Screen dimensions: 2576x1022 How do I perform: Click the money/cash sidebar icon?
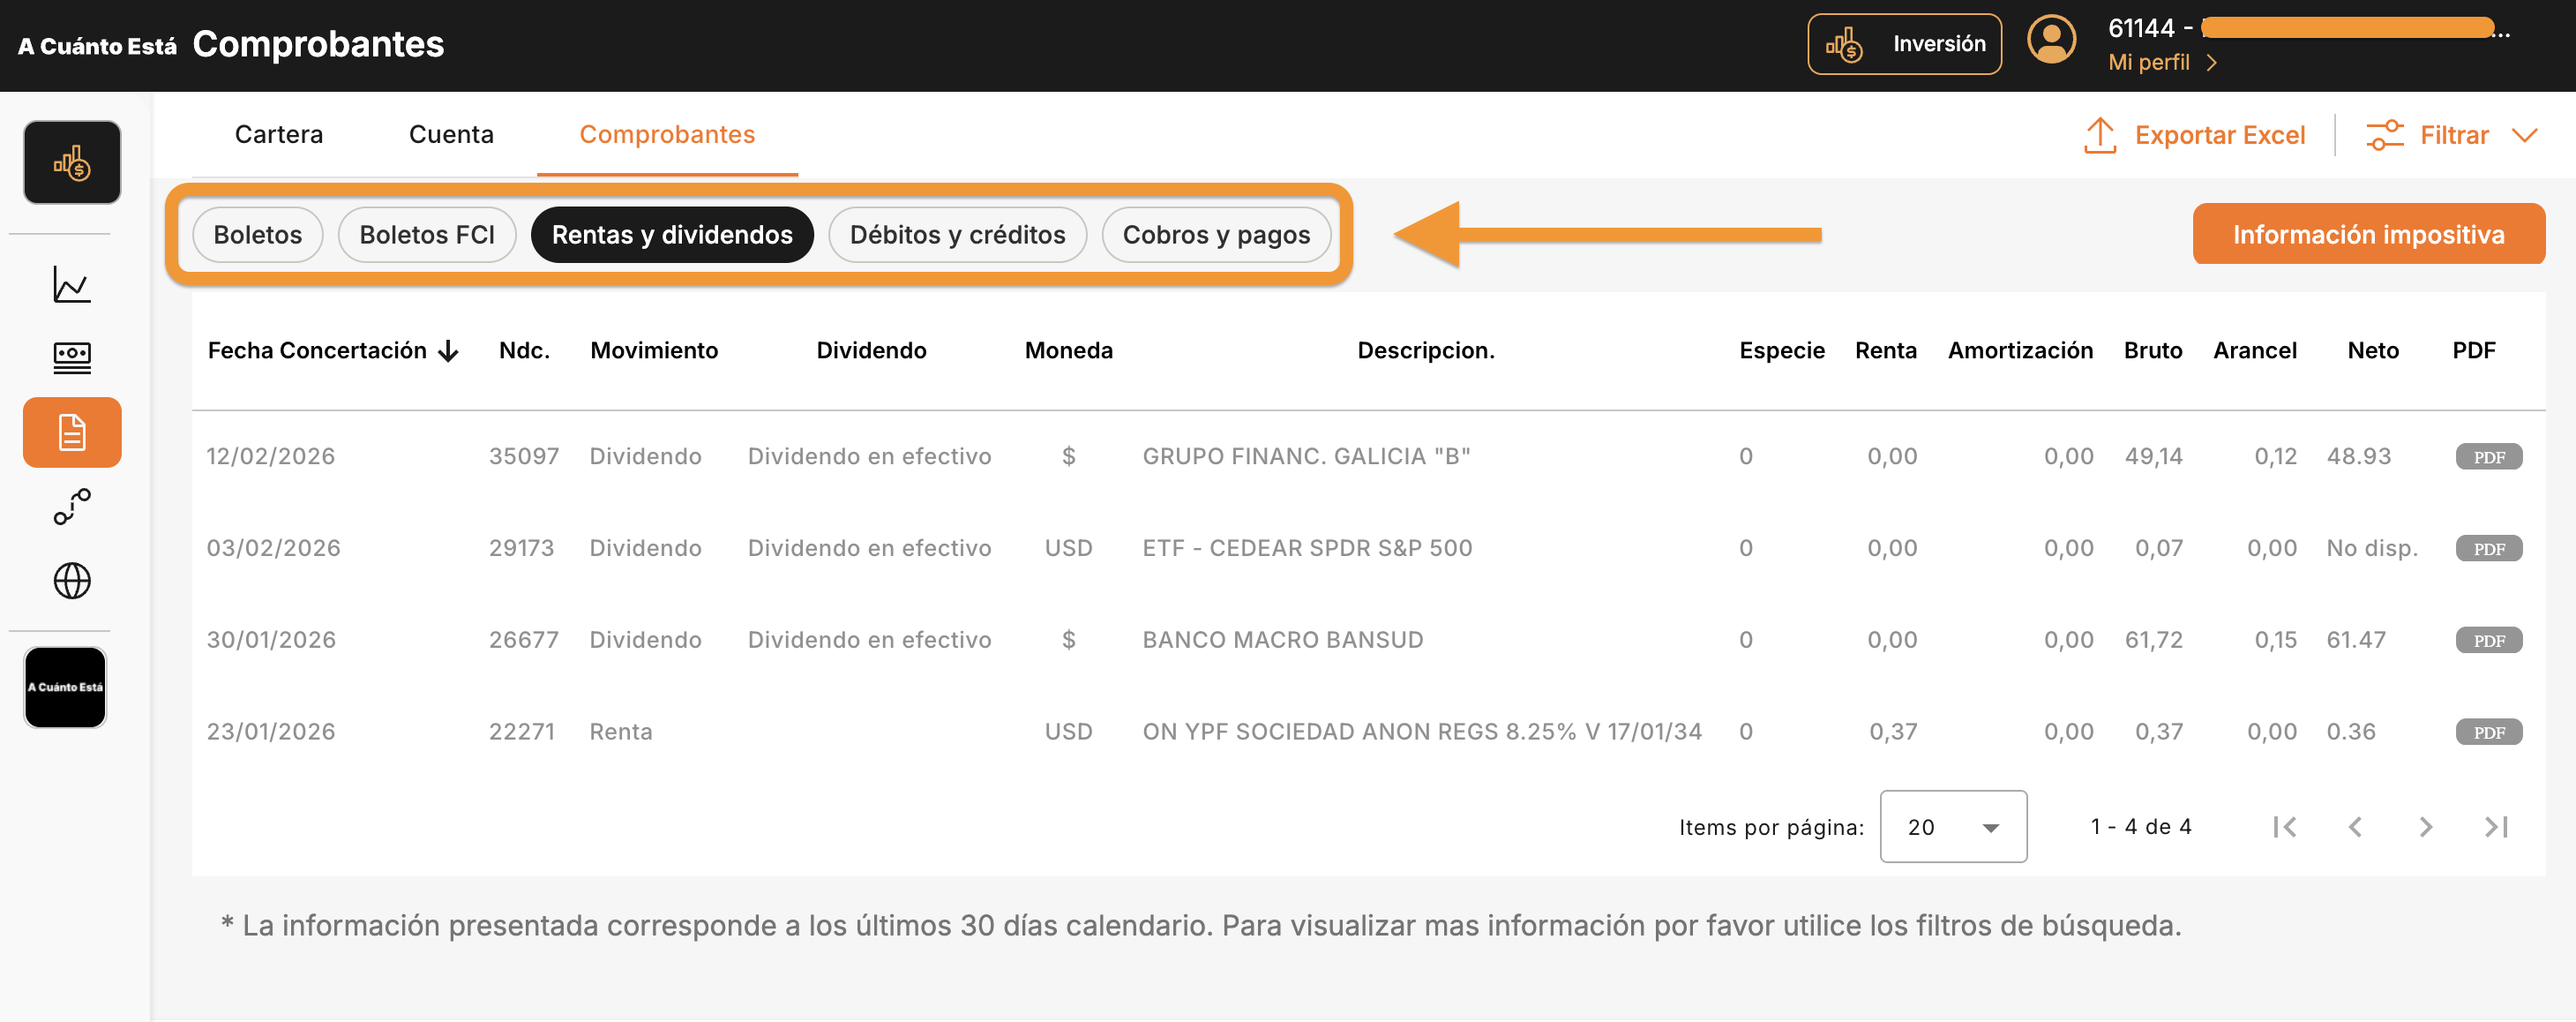(71, 357)
